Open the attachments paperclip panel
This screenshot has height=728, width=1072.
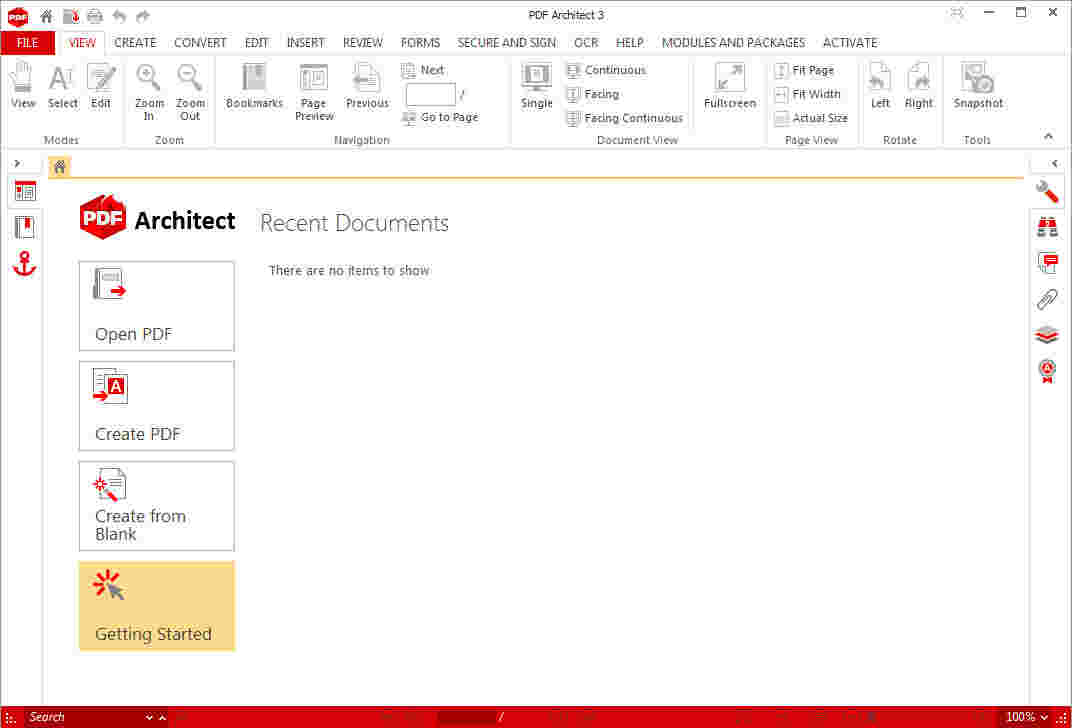[1047, 299]
